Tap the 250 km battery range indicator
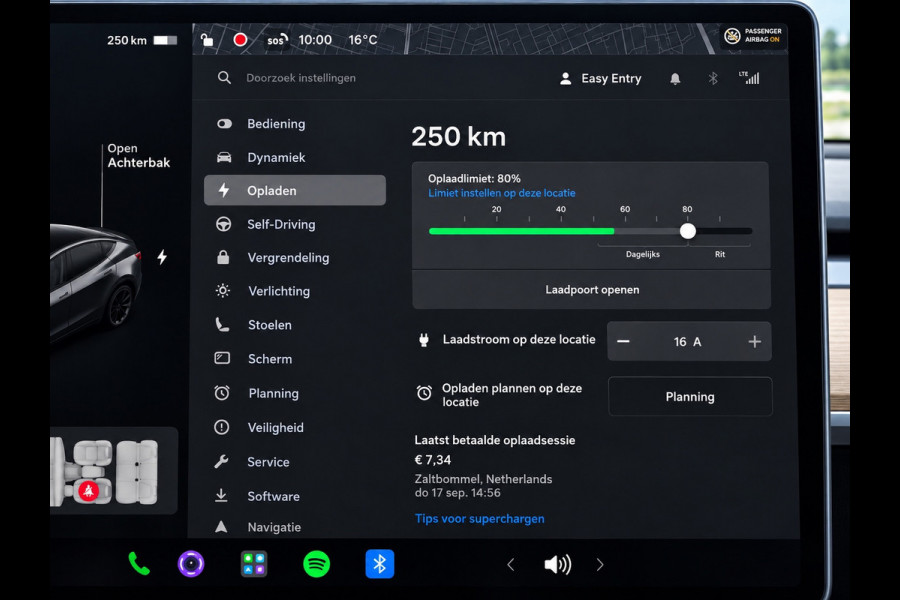The image size is (900, 600). tap(141, 40)
